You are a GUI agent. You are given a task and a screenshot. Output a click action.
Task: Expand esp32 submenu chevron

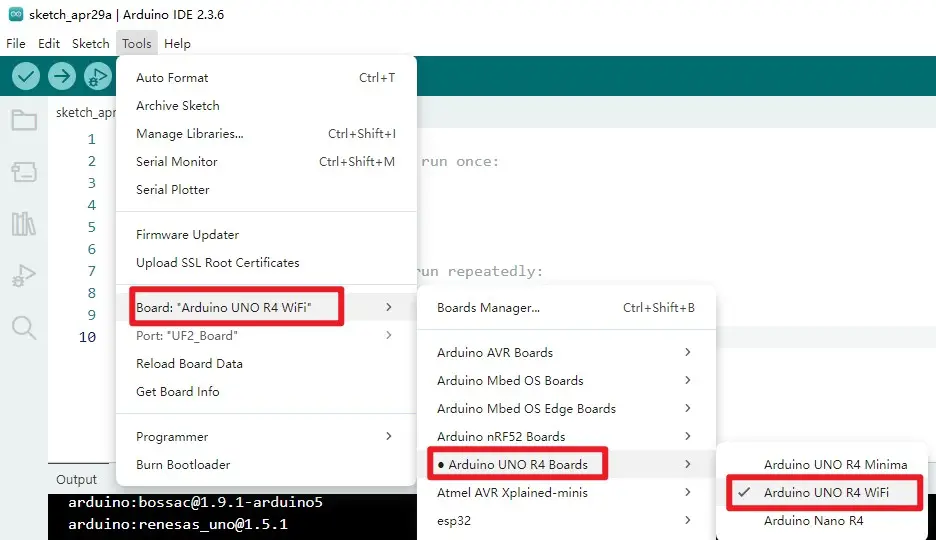click(x=688, y=521)
